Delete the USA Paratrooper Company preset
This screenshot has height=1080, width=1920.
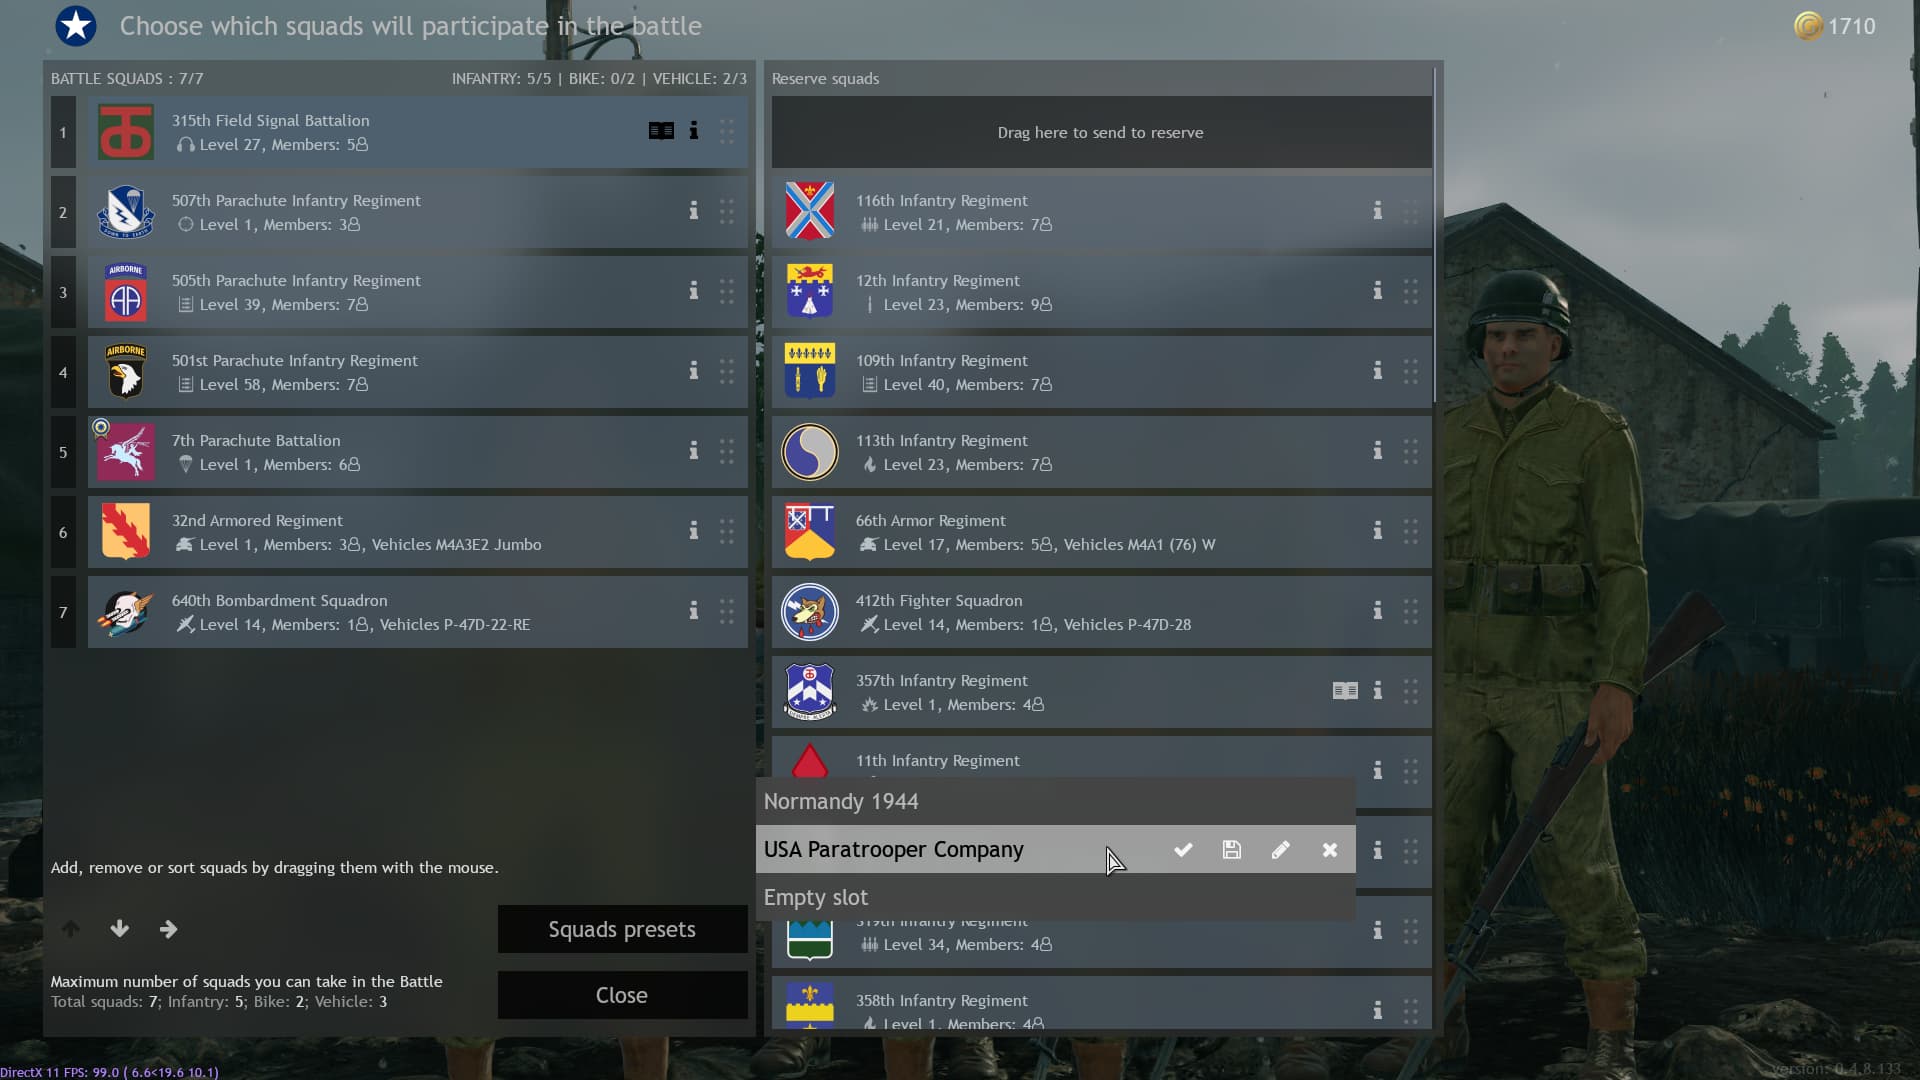coord(1330,850)
